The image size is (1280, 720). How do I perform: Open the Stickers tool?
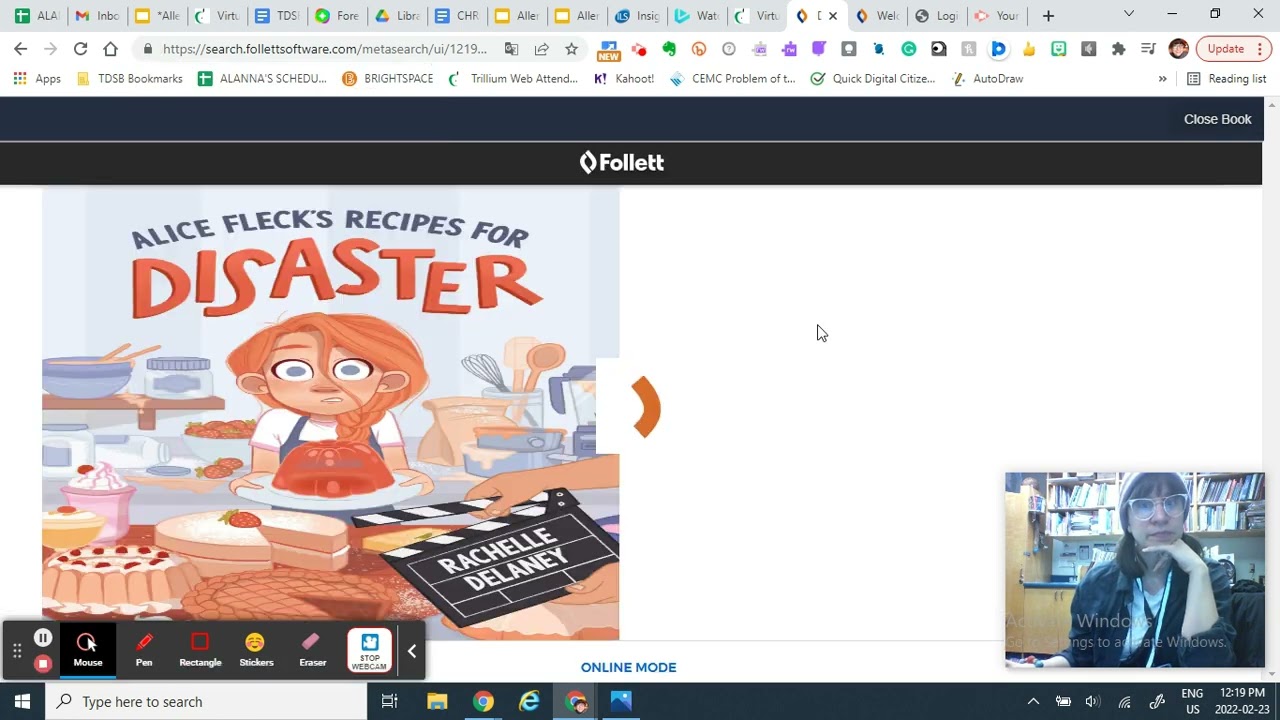coord(256,649)
